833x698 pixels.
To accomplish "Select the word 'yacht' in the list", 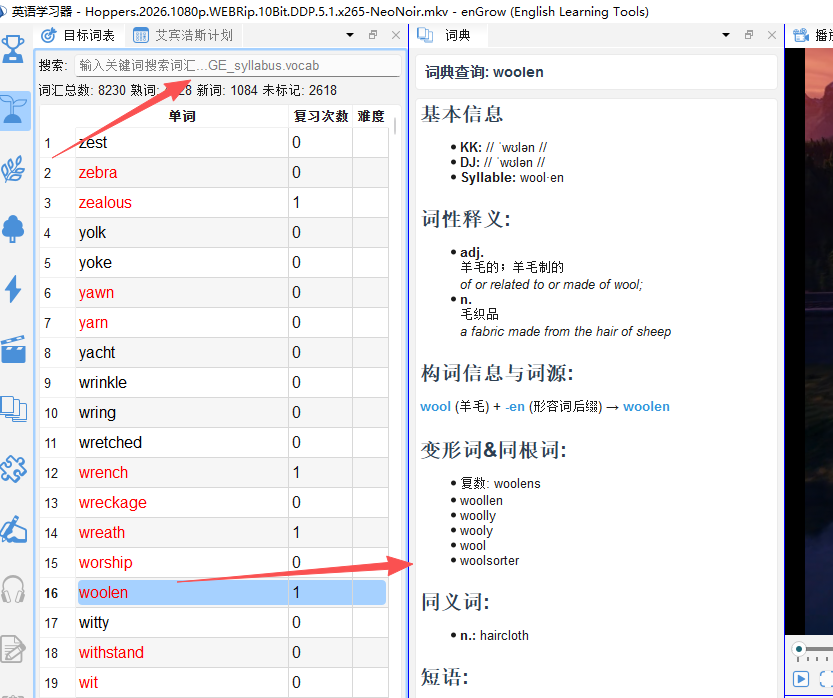I will tap(182, 353).
